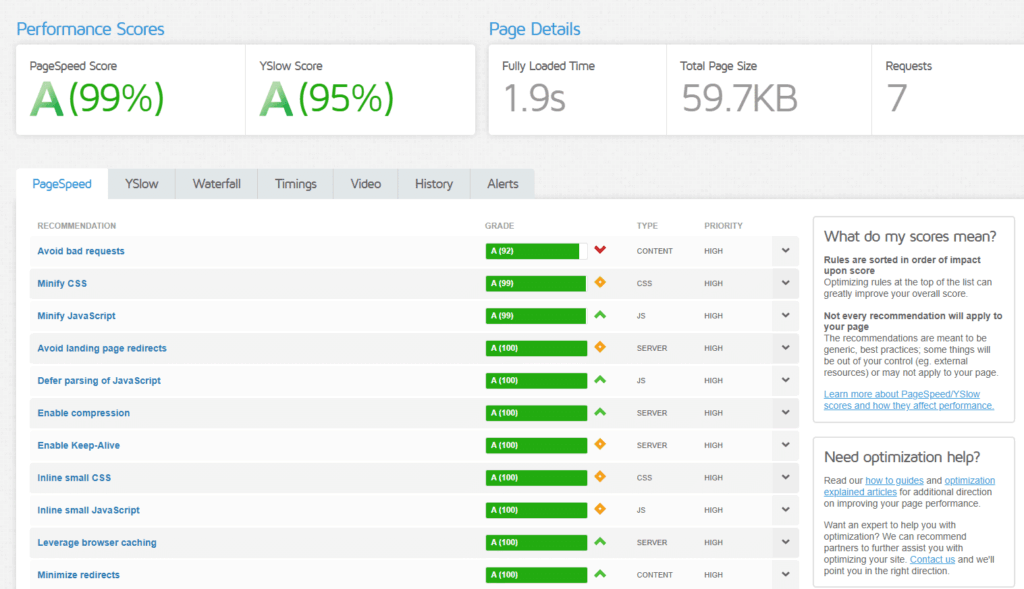Click the orange diamond next to Enable Keep-Alive
Viewport: 1024px width, 589px height.
coord(600,445)
